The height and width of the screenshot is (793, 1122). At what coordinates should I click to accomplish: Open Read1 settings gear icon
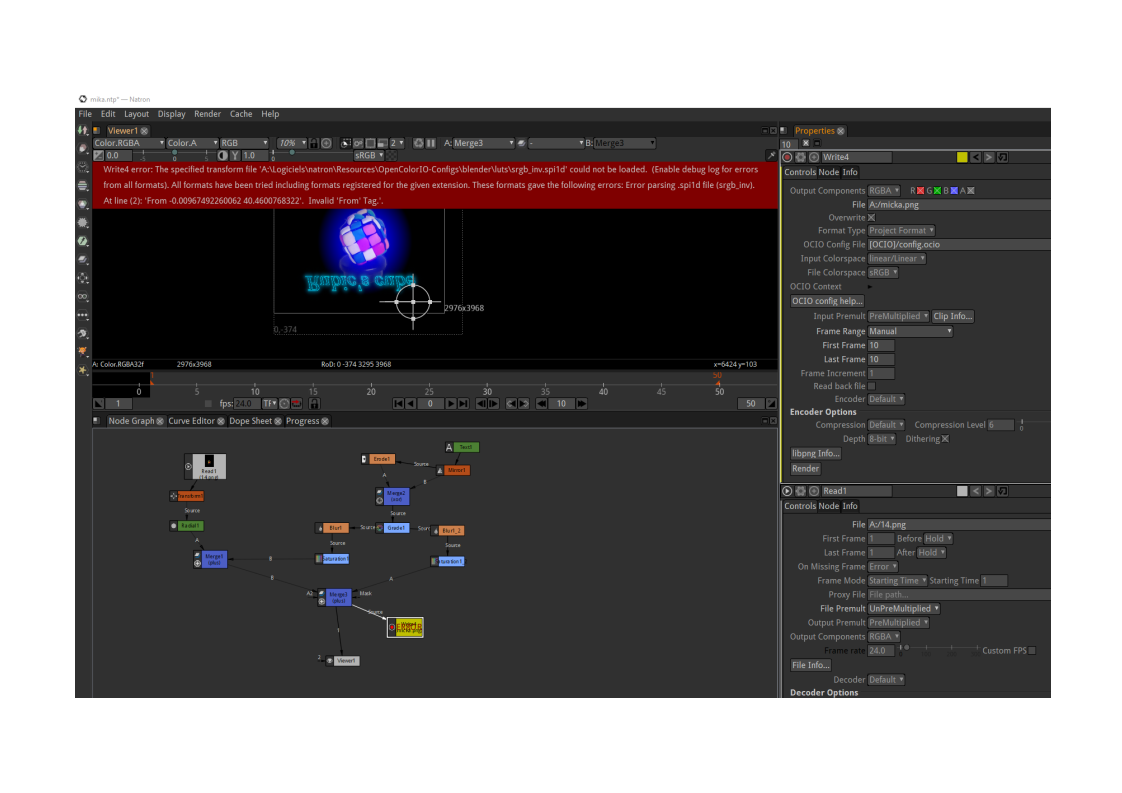(x=801, y=491)
